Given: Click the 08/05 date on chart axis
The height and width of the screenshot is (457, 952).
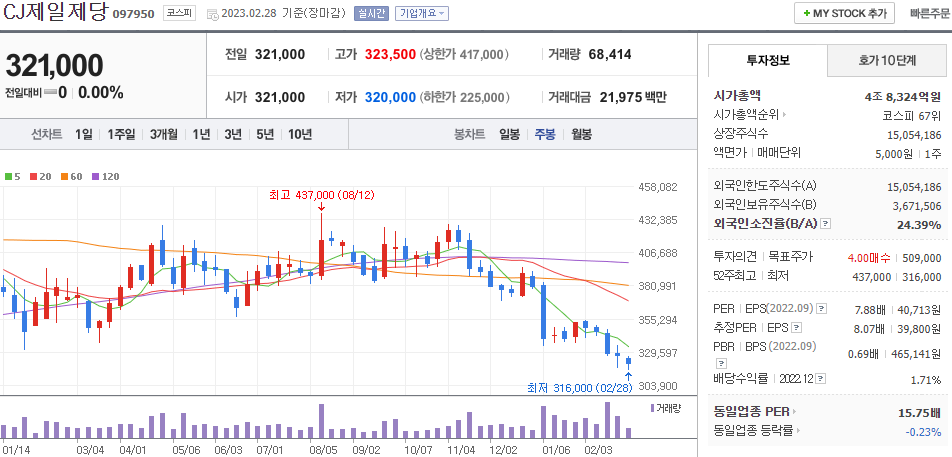Looking at the screenshot, I should pos(322,450).
